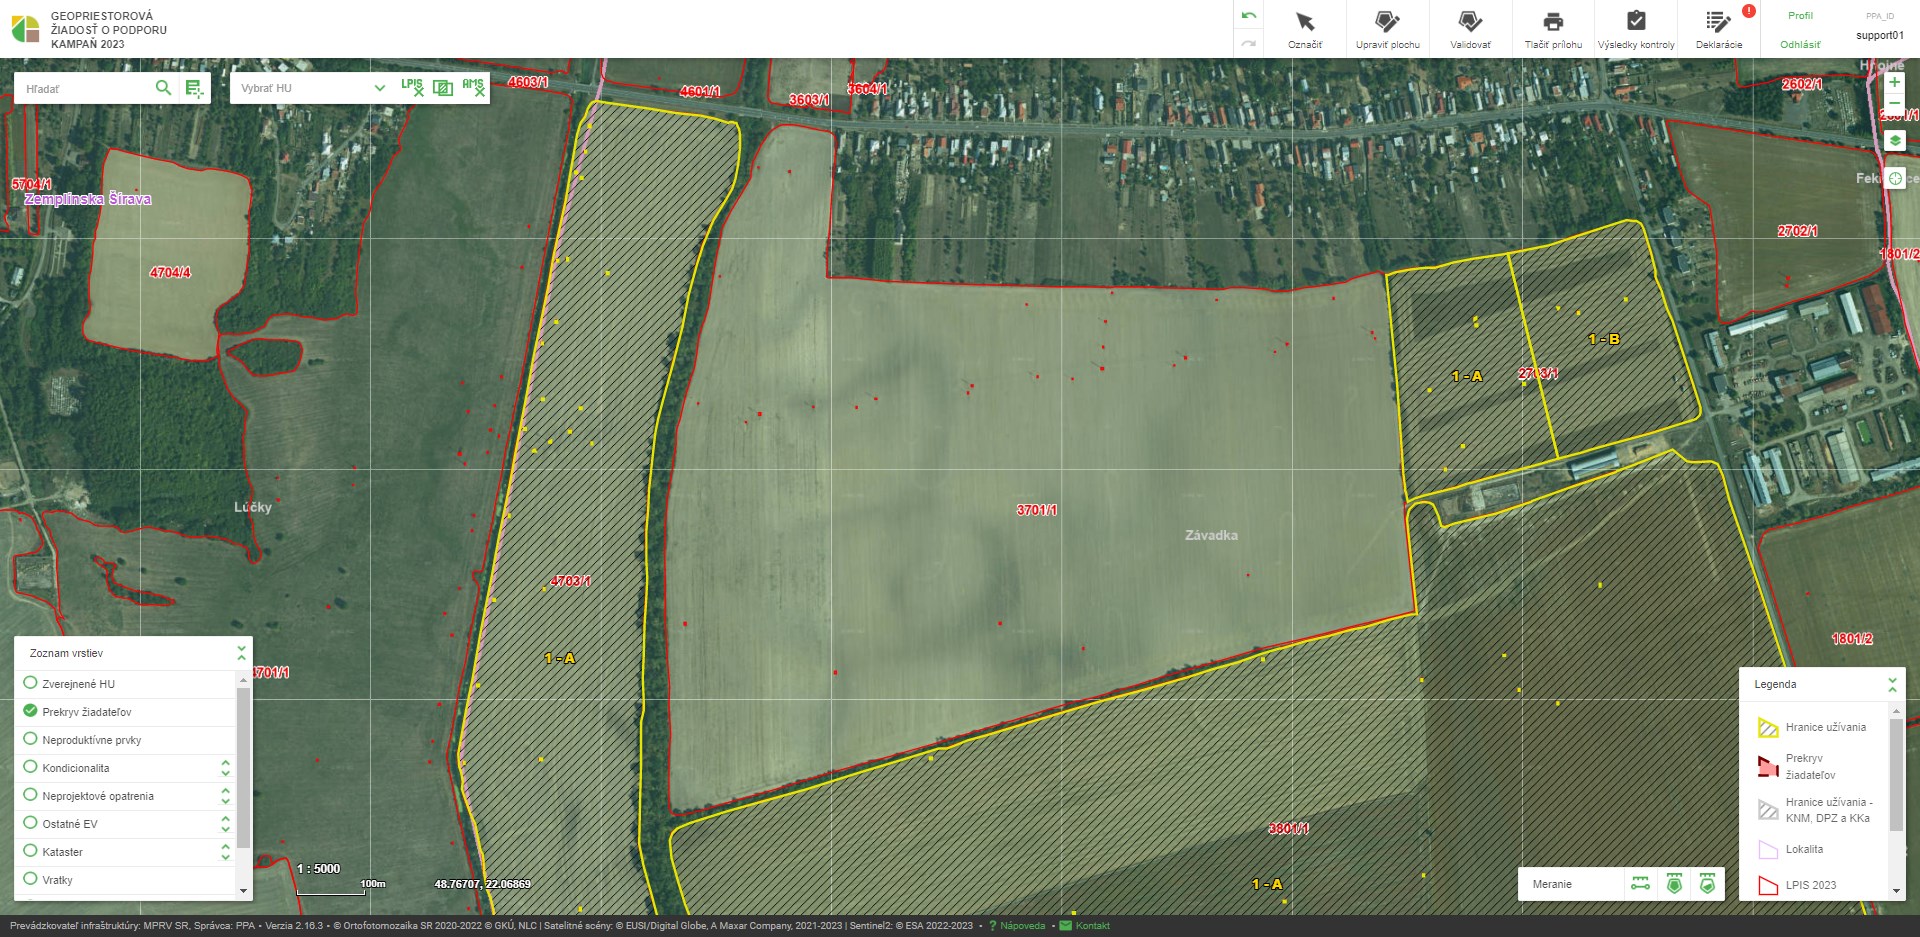Click the LPIS 2023 legend swatch
The width and height of the screenshot is (1920, 937).
coord(1768,885)
